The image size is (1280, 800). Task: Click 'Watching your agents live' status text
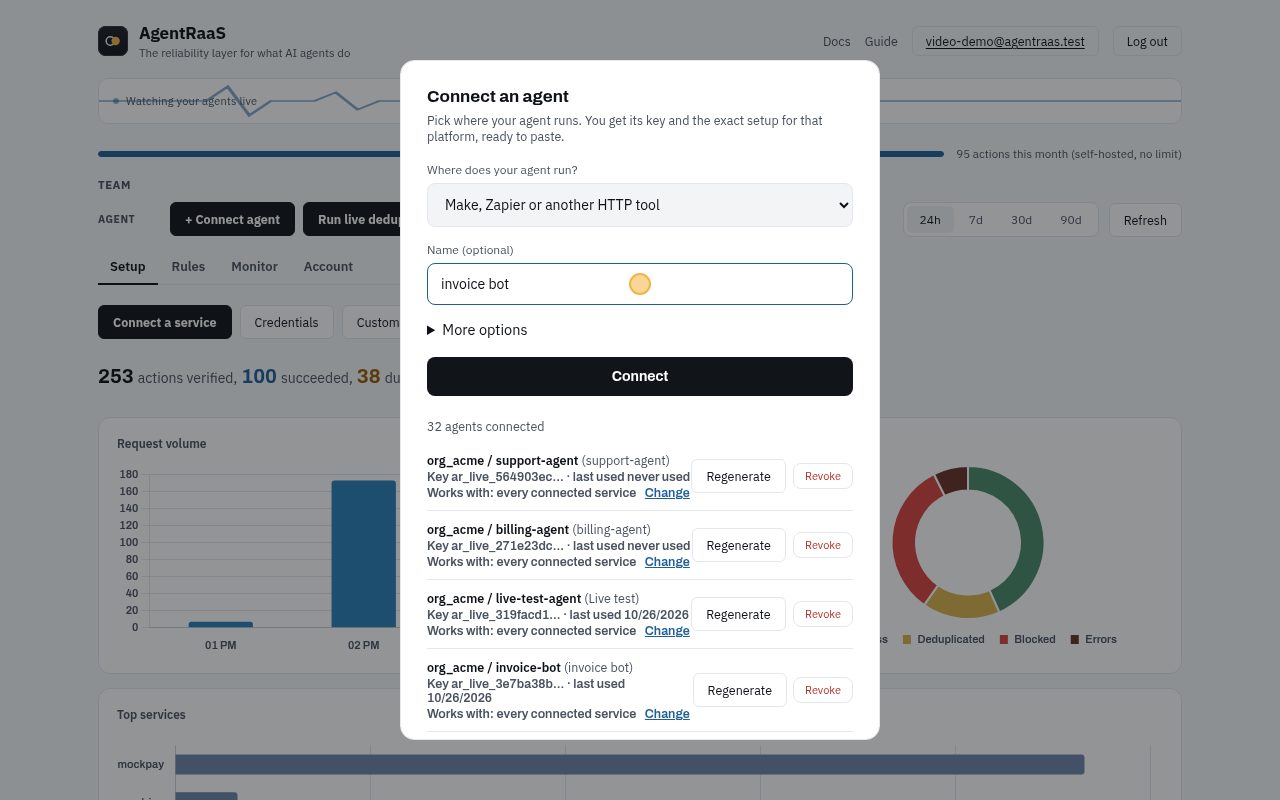tap(191, 101)
